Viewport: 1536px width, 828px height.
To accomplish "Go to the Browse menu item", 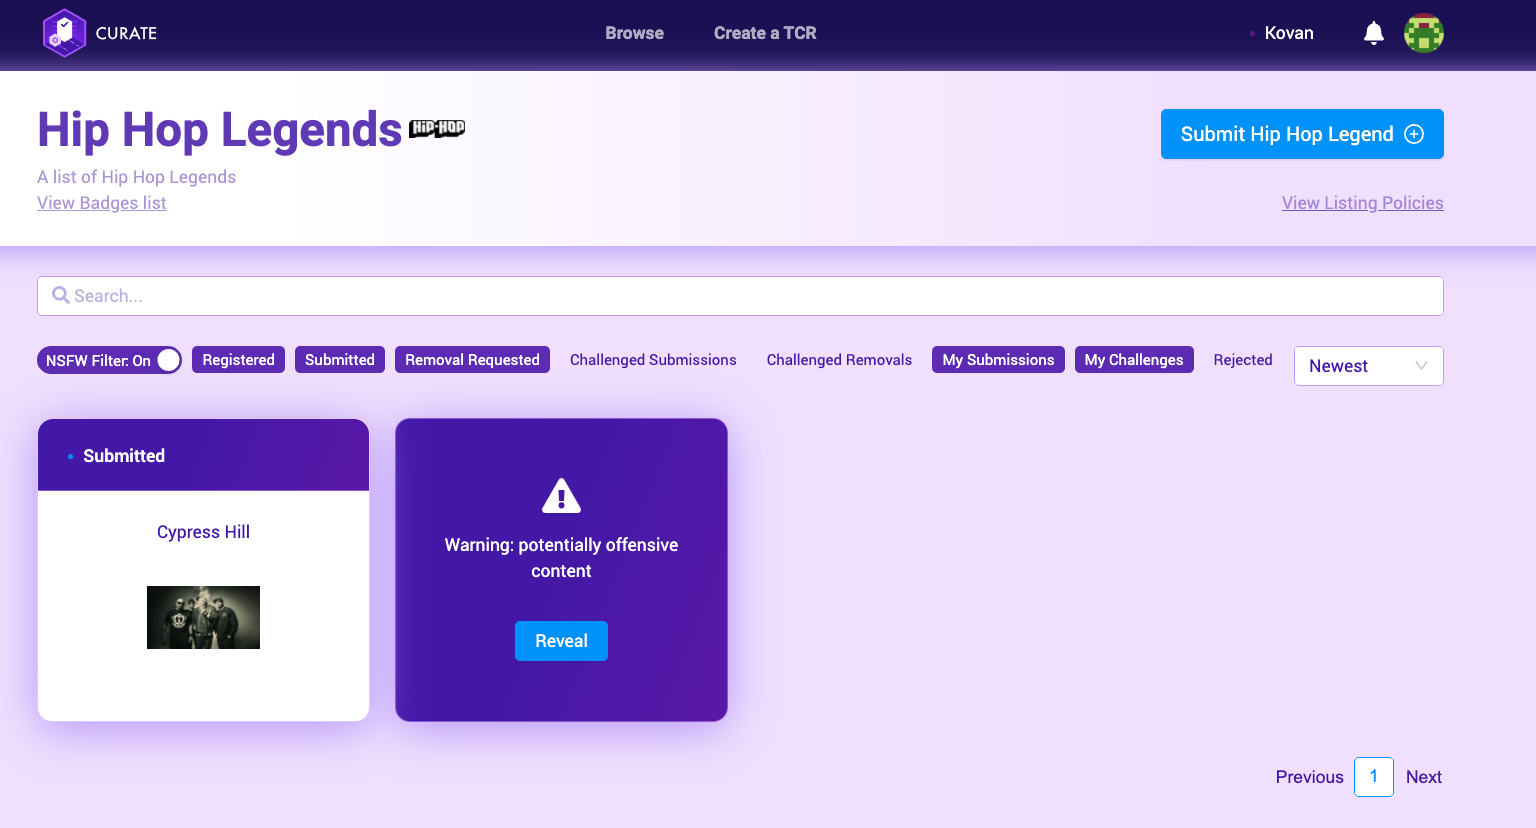I will point(634,33).
